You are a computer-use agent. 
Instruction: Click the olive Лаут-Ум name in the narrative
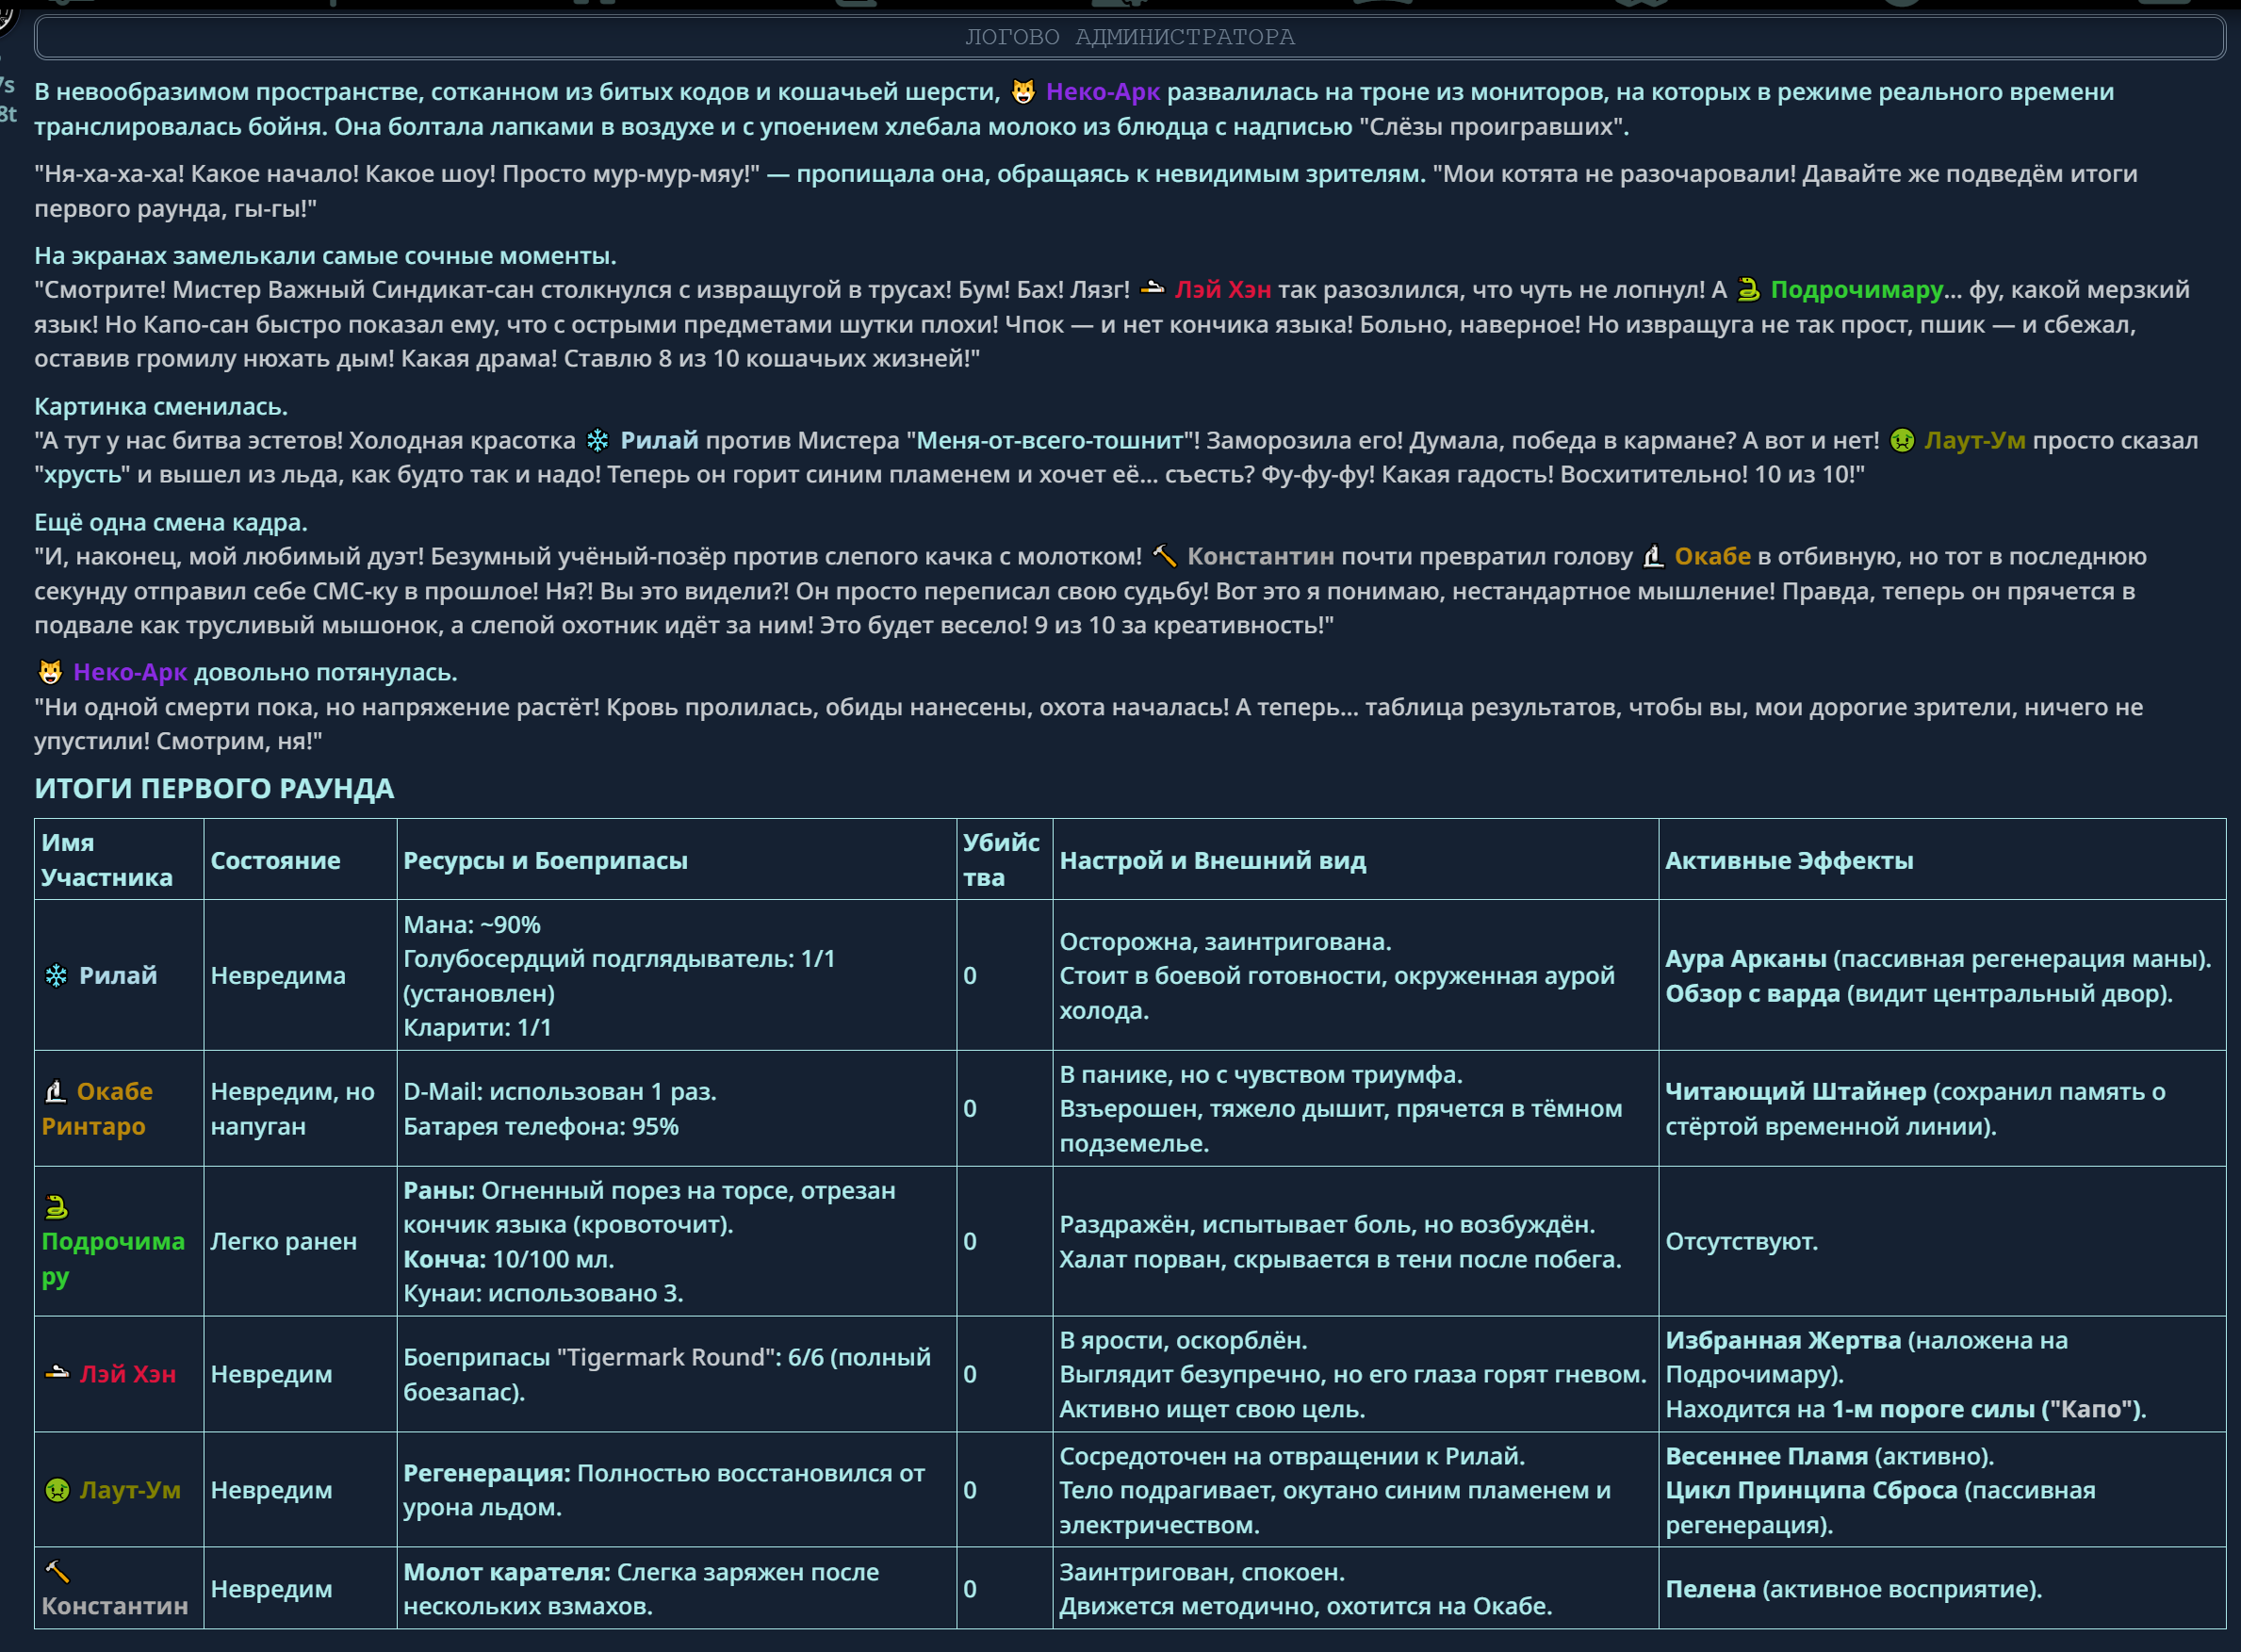coord(1974,441)
